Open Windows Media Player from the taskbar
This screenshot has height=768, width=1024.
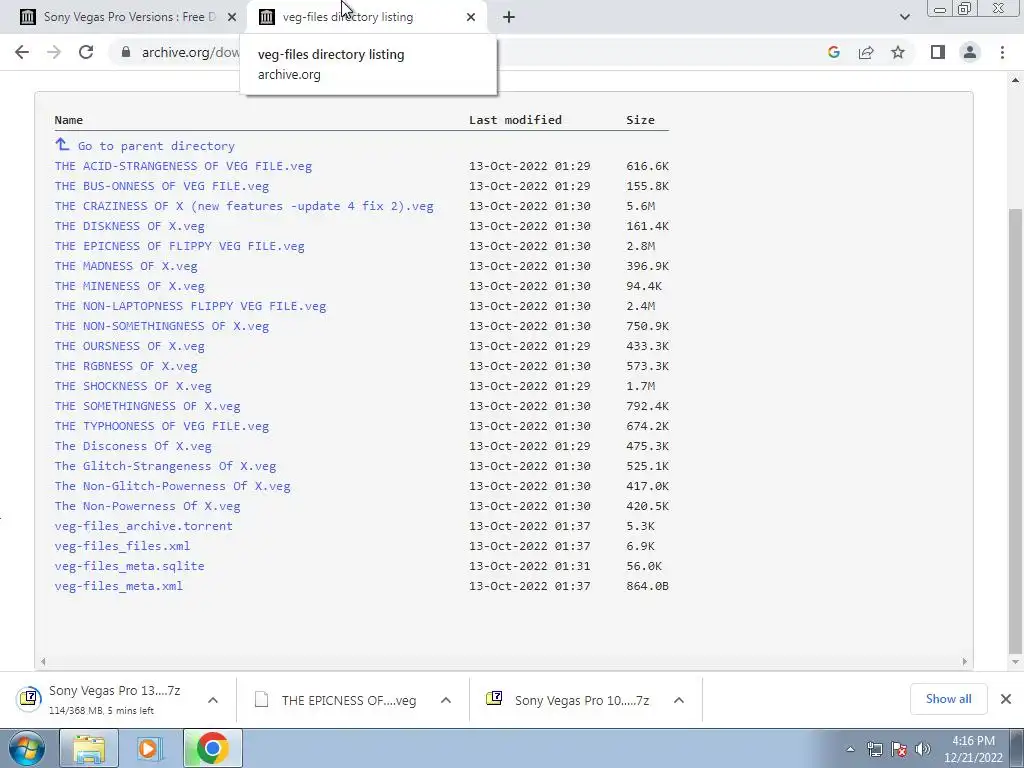pyautogui.click(x=150, y=748)
